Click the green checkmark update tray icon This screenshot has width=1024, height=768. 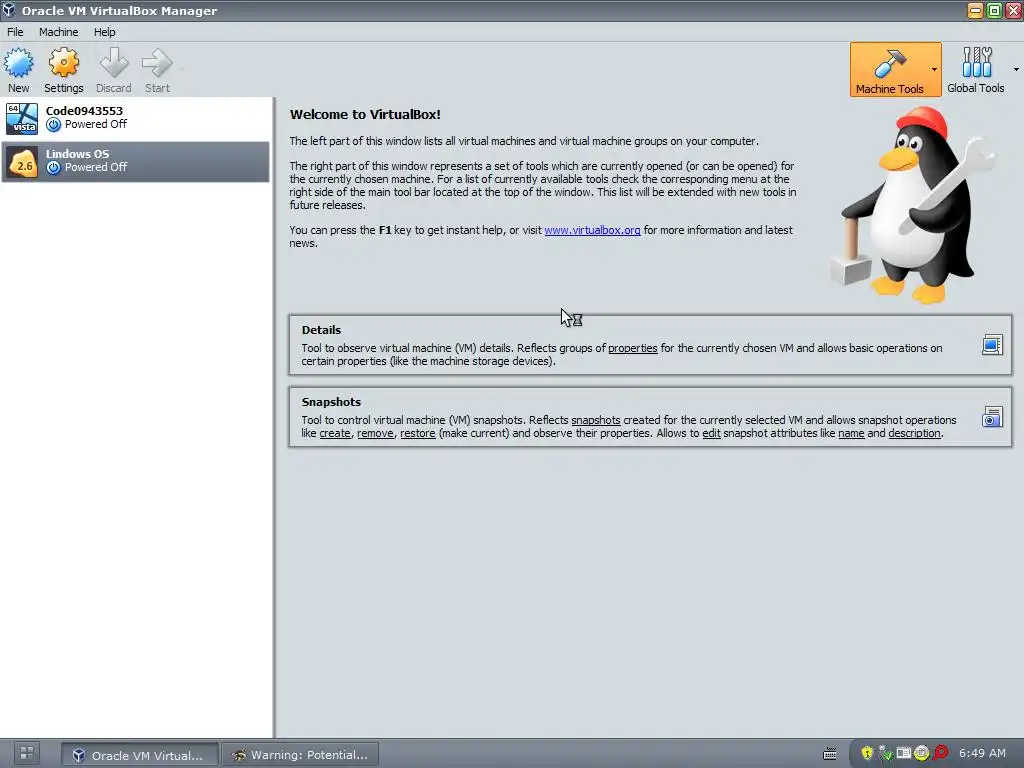886,753
